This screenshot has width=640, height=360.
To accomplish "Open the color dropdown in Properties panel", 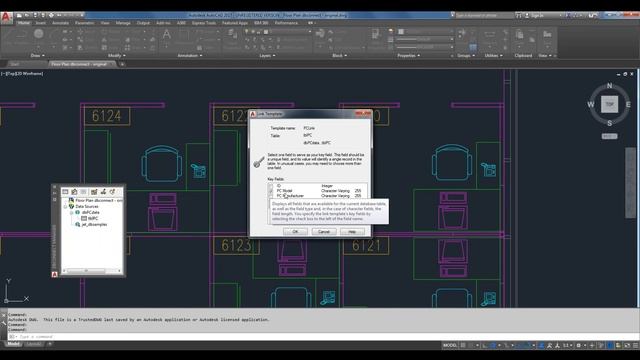I will [424, 31].
